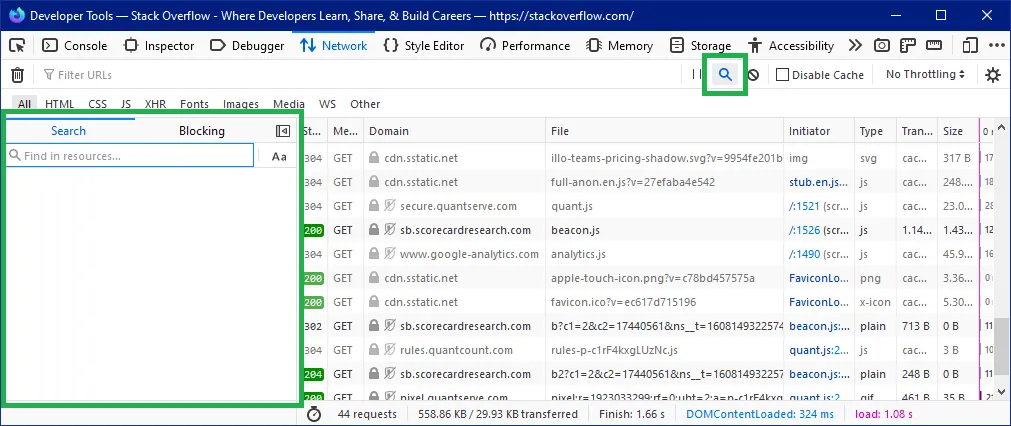The width and height of the screenshot is (1011, 426).
Task: Click lock icon on rules.quantcount.com row
Action: click(x=373, y=350)
